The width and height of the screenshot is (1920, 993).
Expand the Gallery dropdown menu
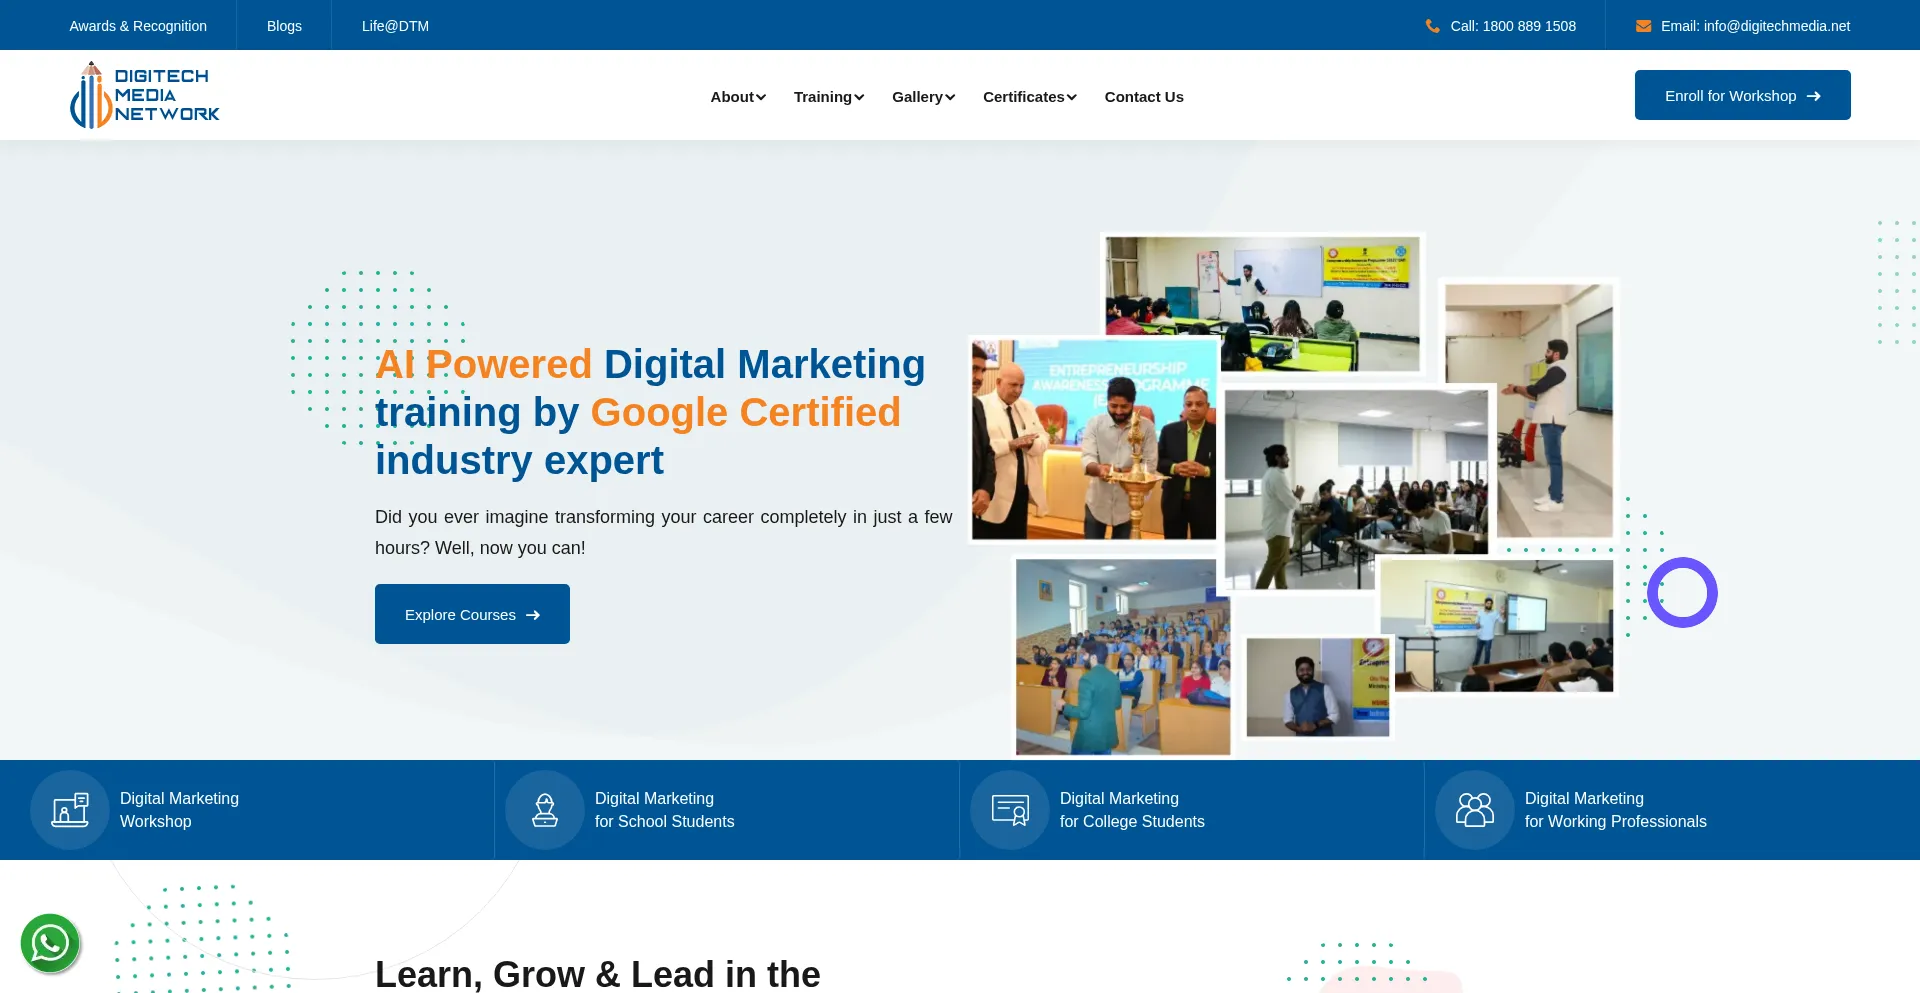(x=923, y=97)
